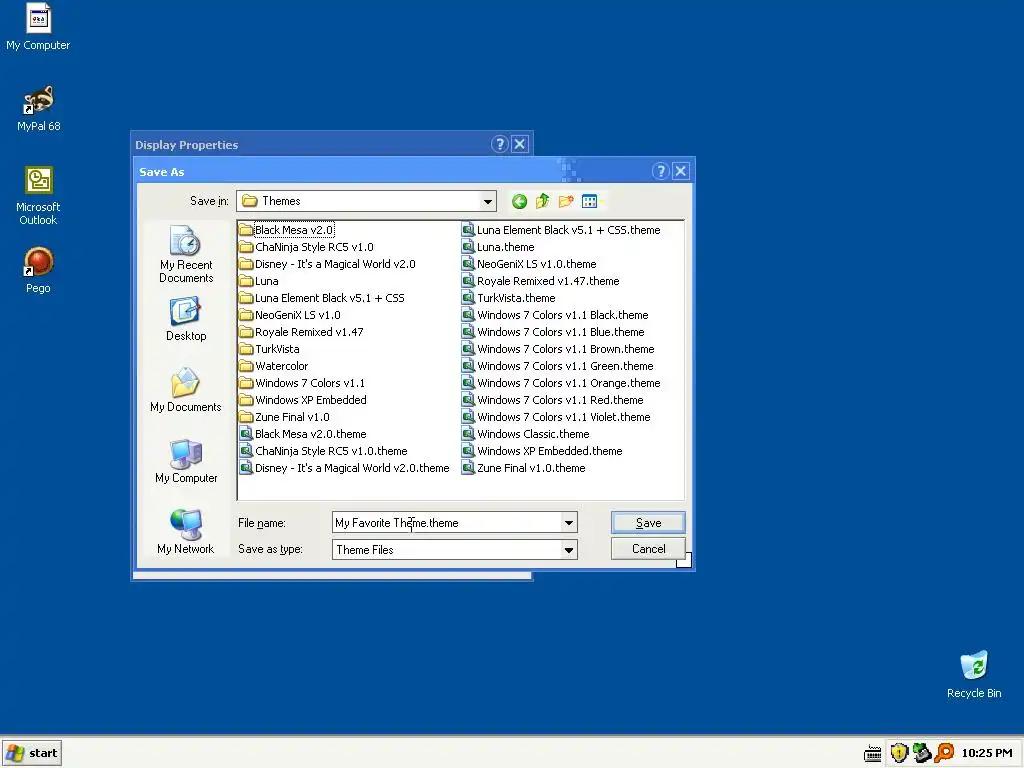Select Luna Element Black v5.1 + CSS.theme

coord(561,230)
